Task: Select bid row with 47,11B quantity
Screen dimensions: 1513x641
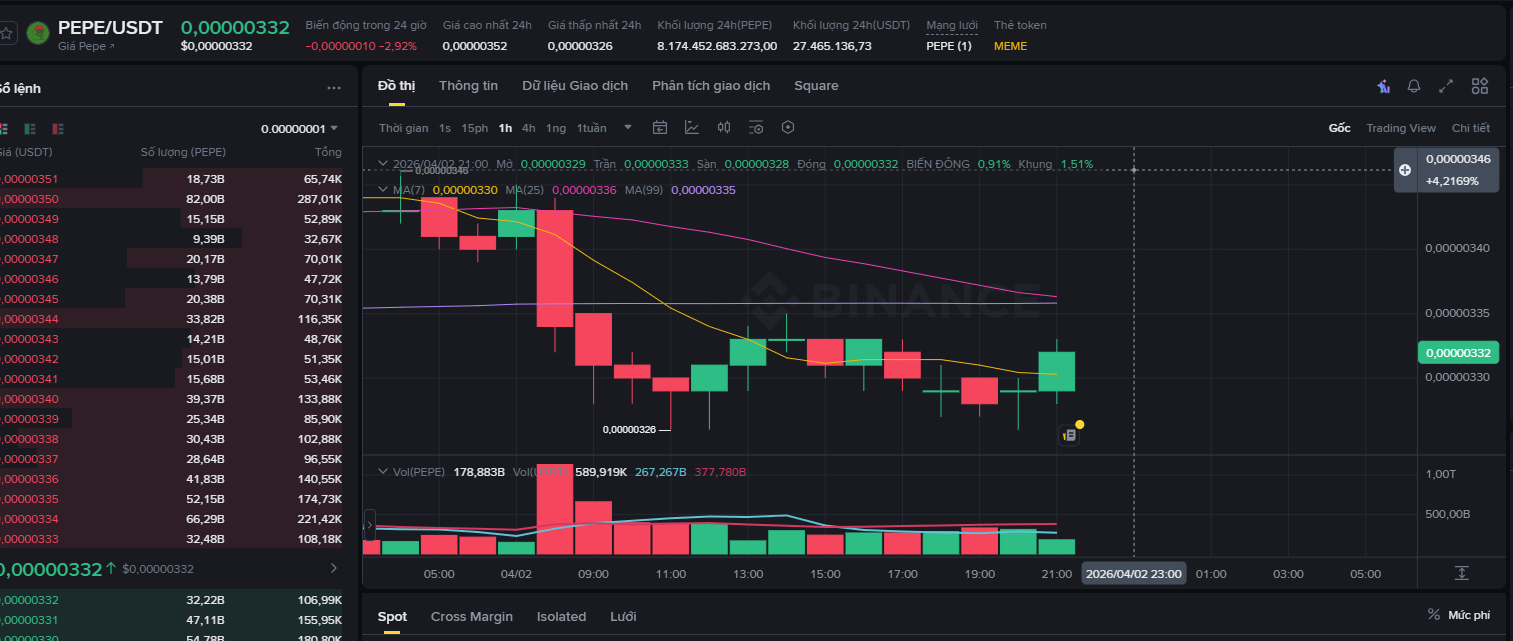Action: point(171,620)
